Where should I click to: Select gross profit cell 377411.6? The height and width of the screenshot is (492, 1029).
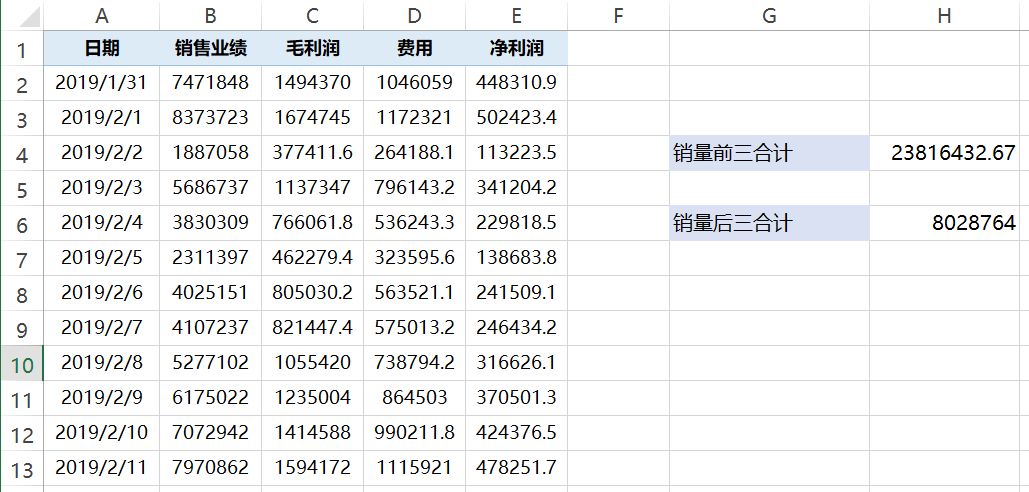pyautogui.click(x=312, y=153)
